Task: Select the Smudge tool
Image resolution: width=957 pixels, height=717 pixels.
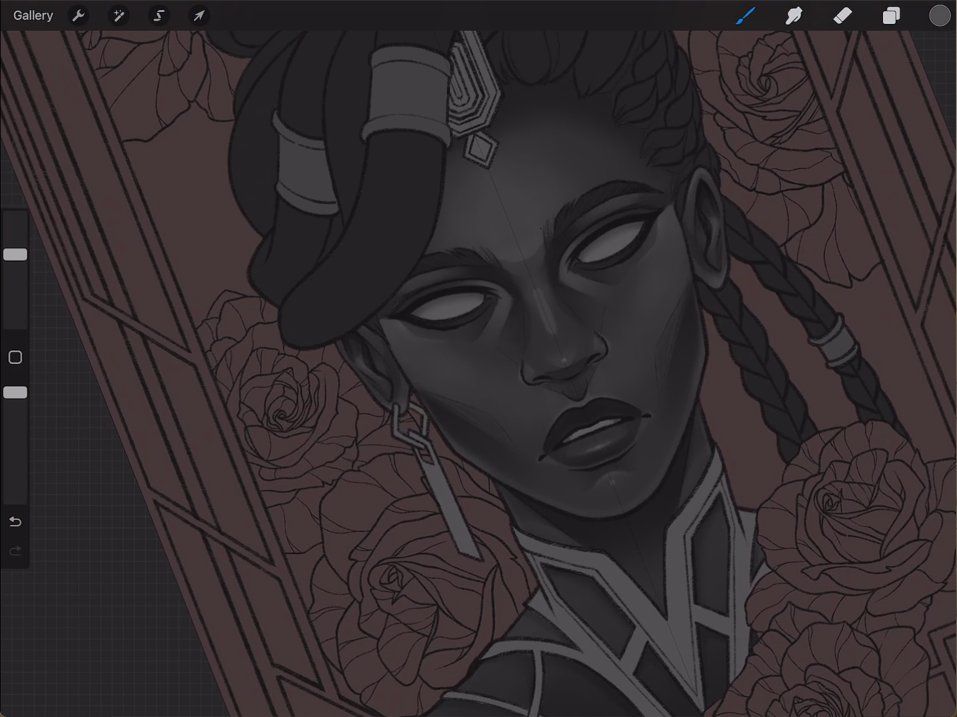Action: pos(793,15)
